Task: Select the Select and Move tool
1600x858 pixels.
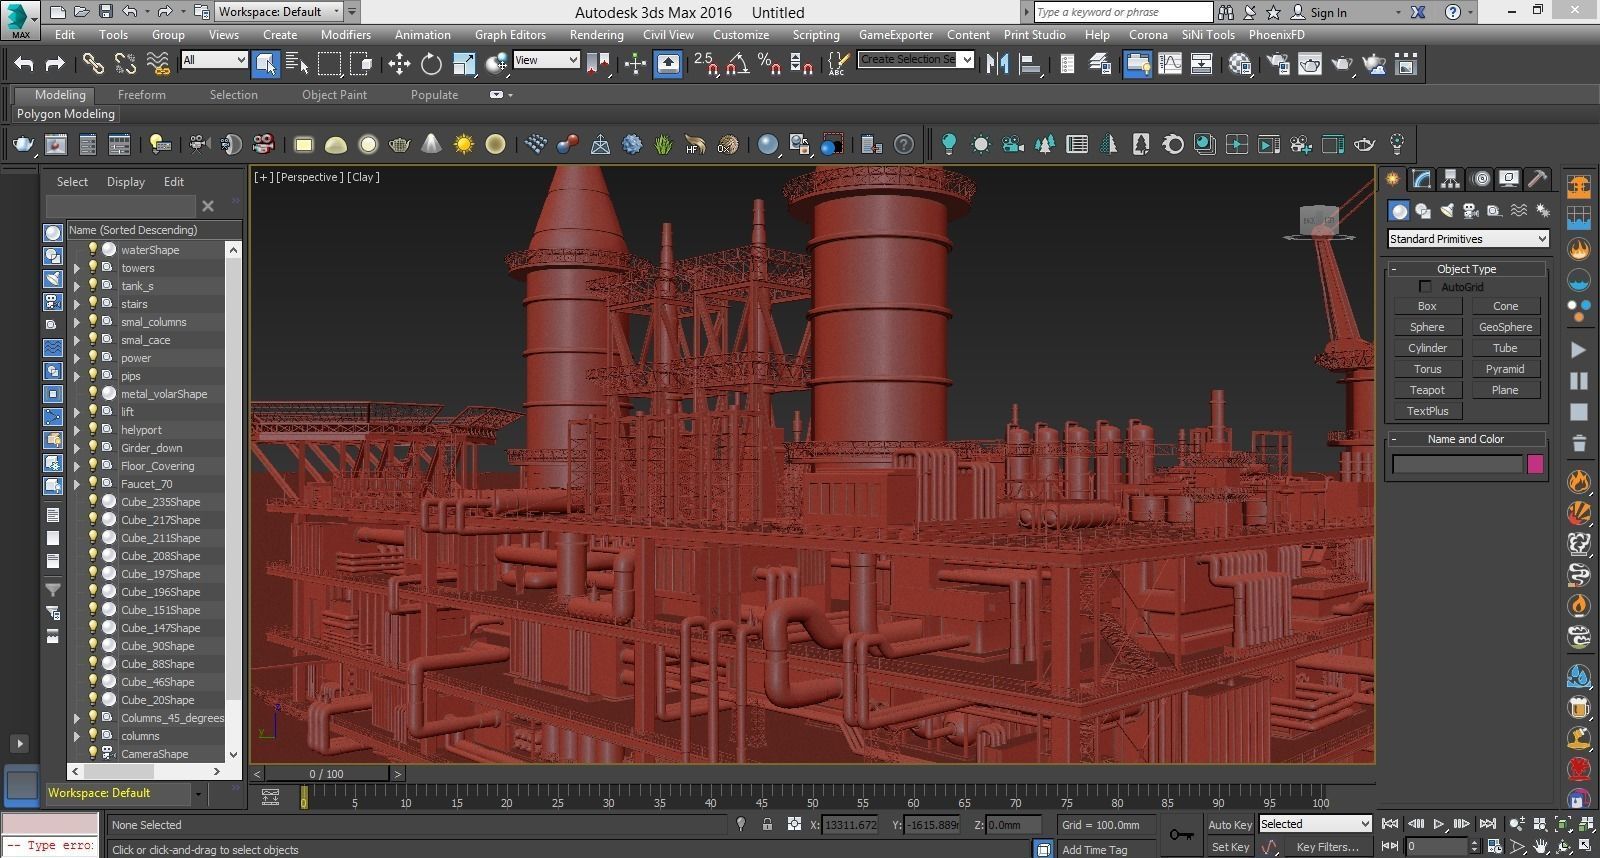Action: coord(399,64)
